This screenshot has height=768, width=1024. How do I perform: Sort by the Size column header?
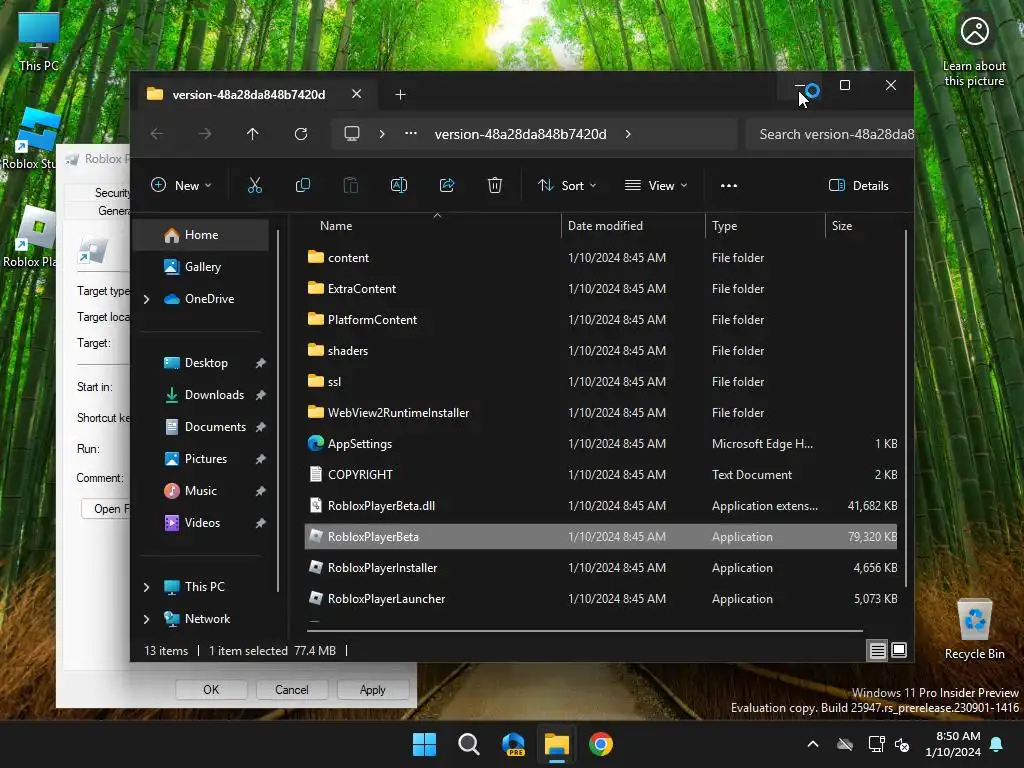click(863, 226)
